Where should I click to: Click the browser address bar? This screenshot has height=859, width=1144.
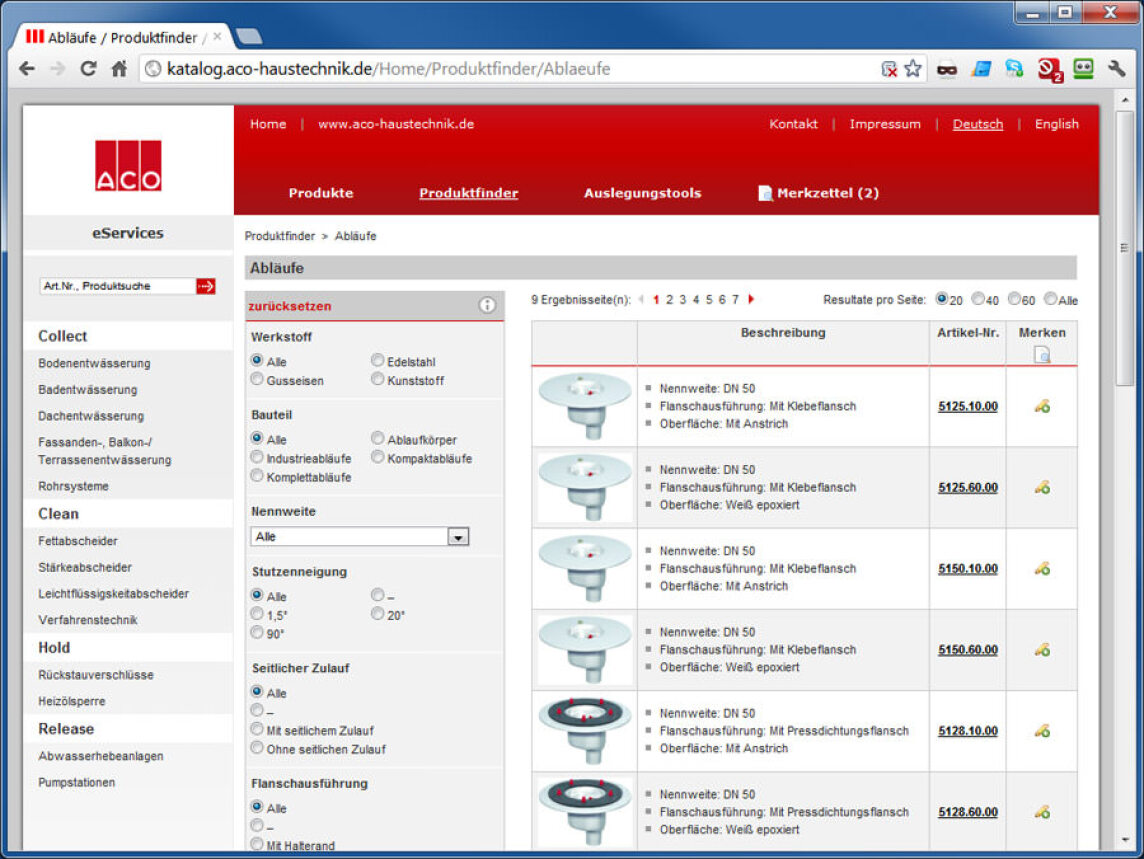[511, 69]
